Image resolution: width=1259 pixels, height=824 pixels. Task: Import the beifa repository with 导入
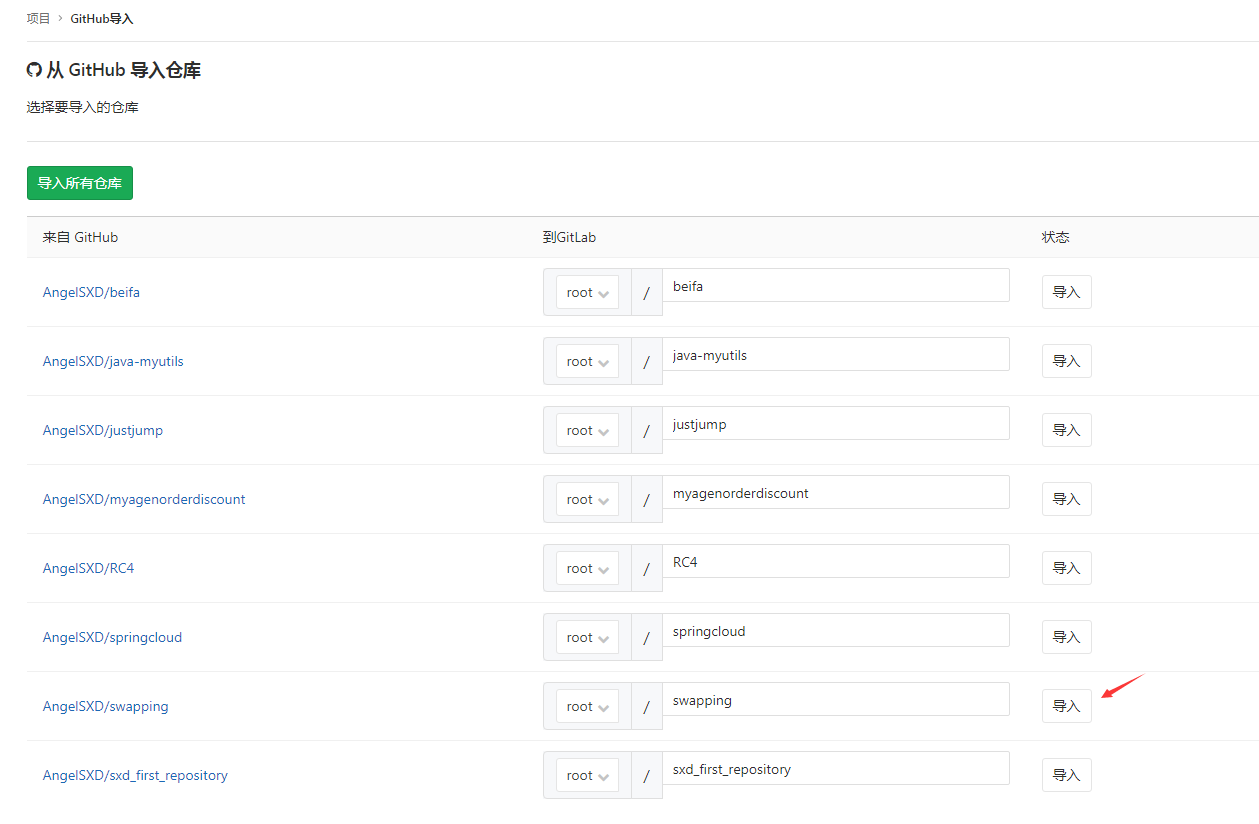coord(1067,292)
